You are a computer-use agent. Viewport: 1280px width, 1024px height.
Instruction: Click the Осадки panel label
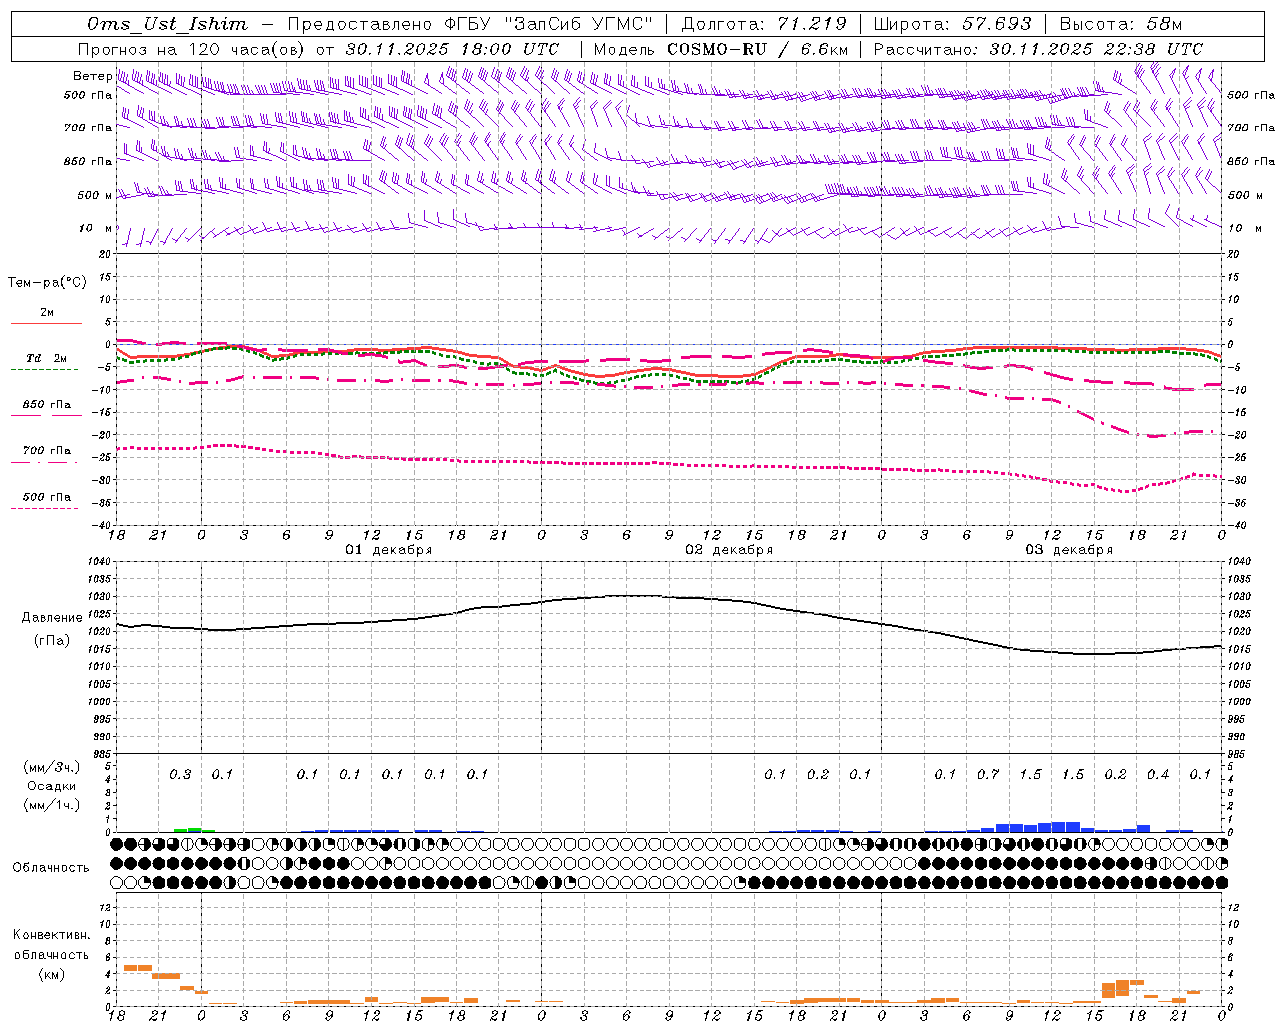51,786
